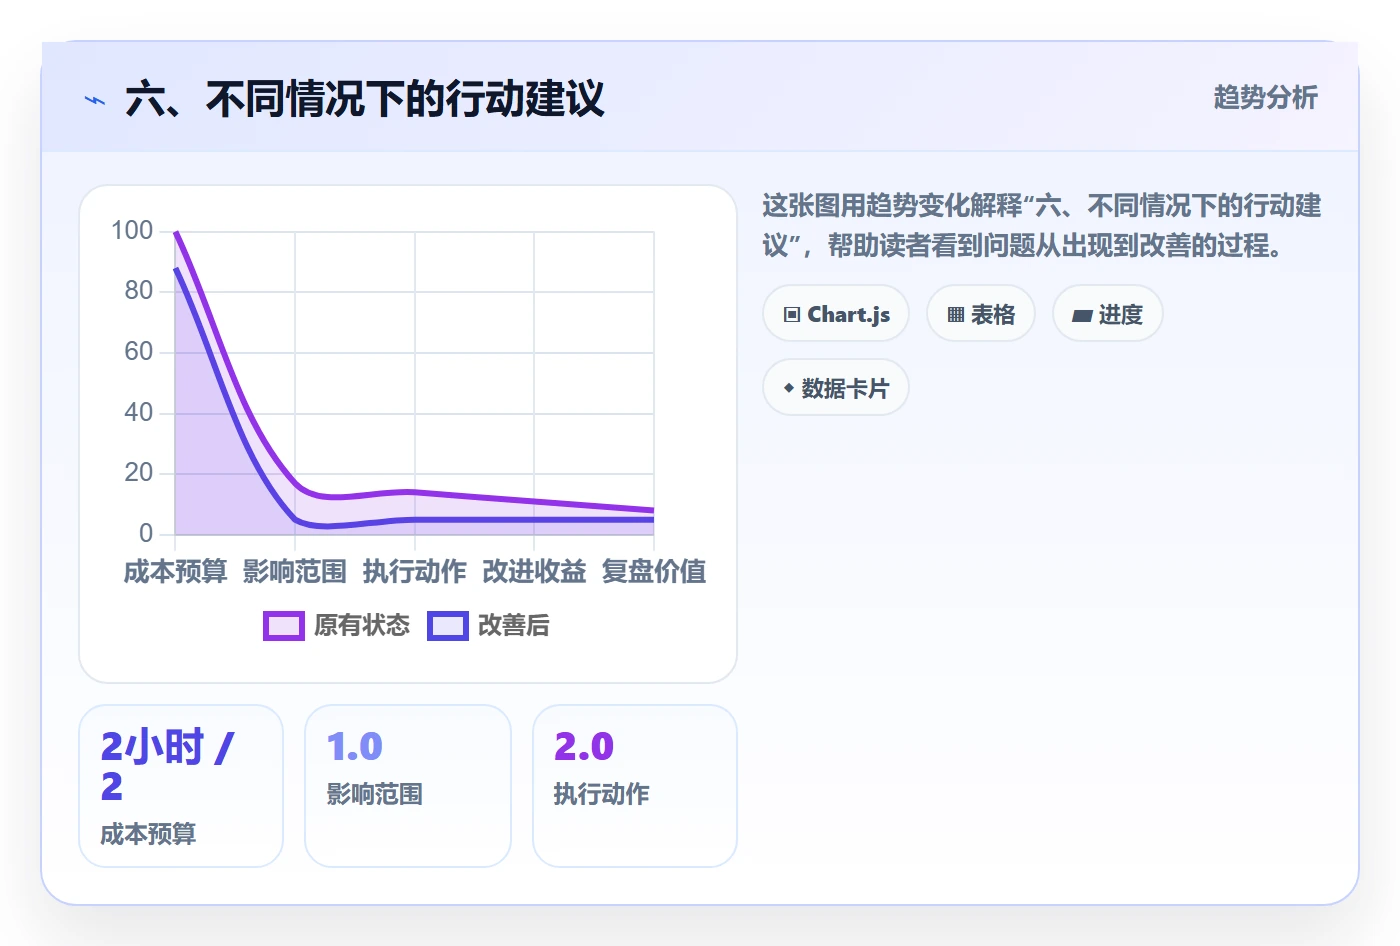Click the 趋势分析 label in header
The image size is (1400, 946).
[x=1266, y=97]
